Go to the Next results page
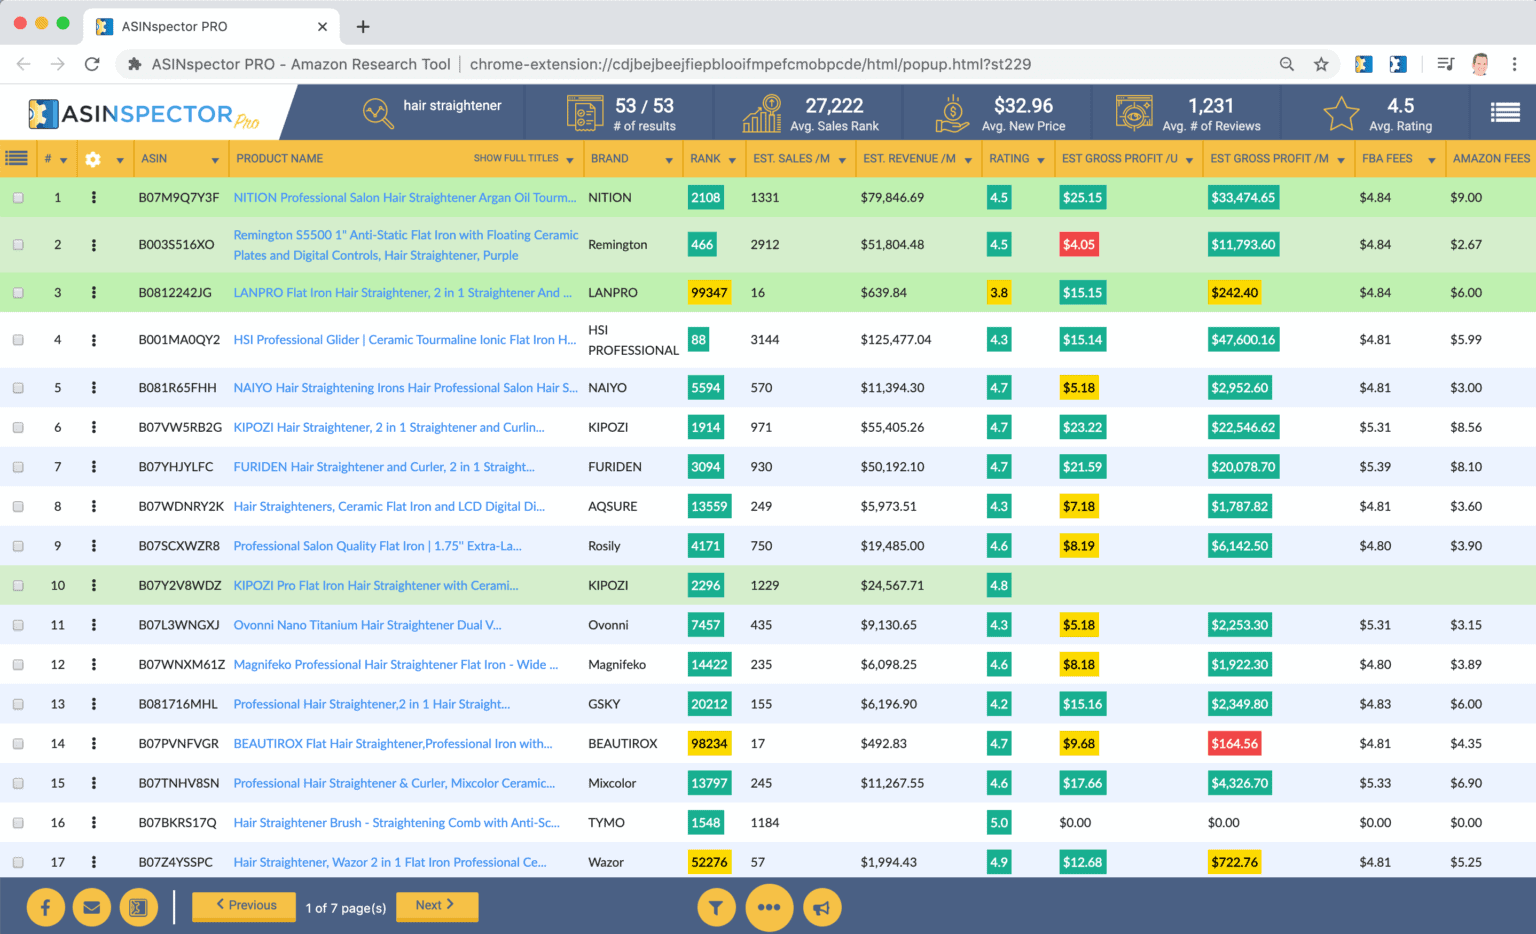The height and width of the screenshot is (934, 1536). 435,906
